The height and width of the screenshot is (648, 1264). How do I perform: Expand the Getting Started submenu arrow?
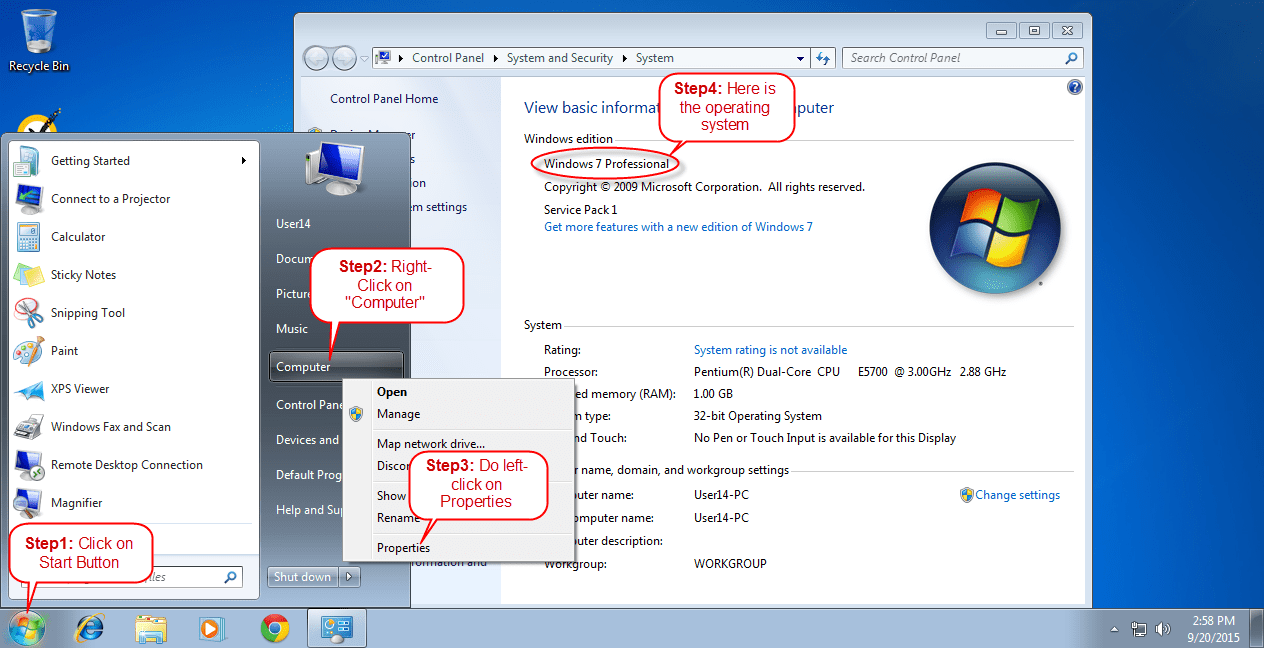click(x=243, y=160)
